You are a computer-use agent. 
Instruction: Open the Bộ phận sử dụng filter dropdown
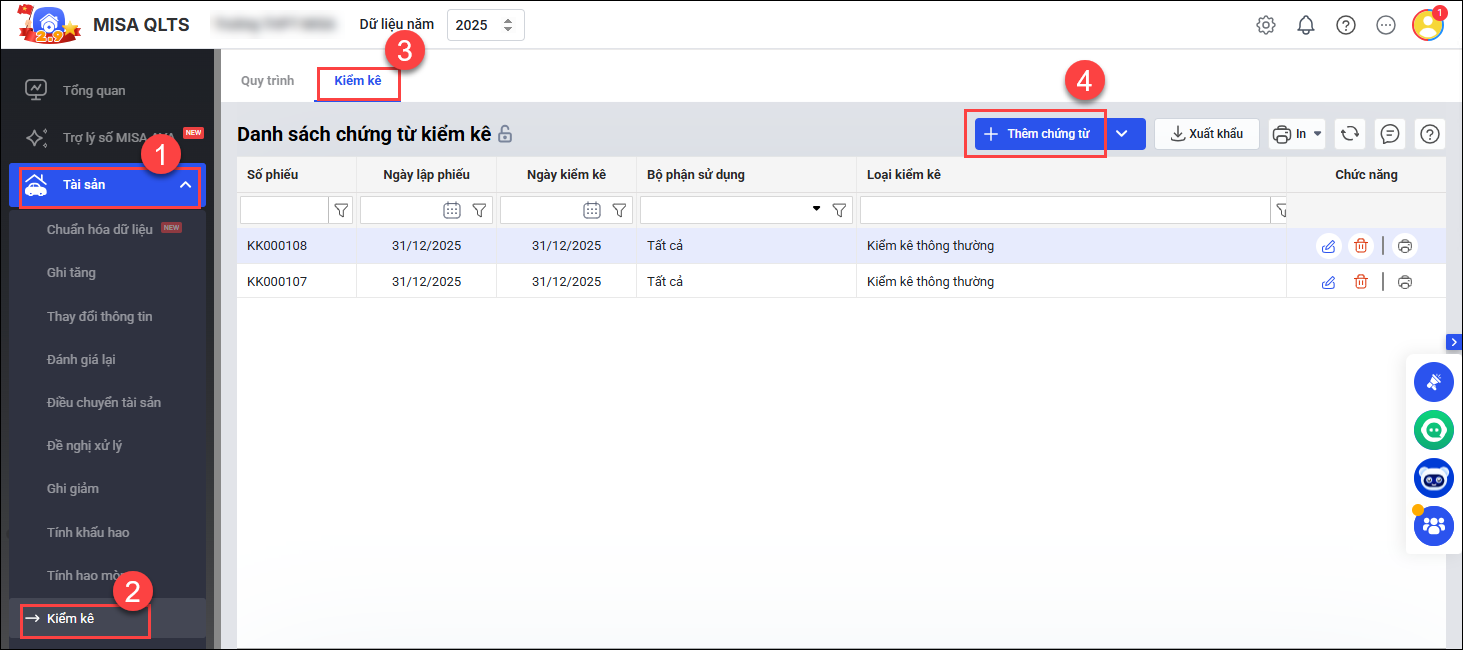tap(816, 209)
